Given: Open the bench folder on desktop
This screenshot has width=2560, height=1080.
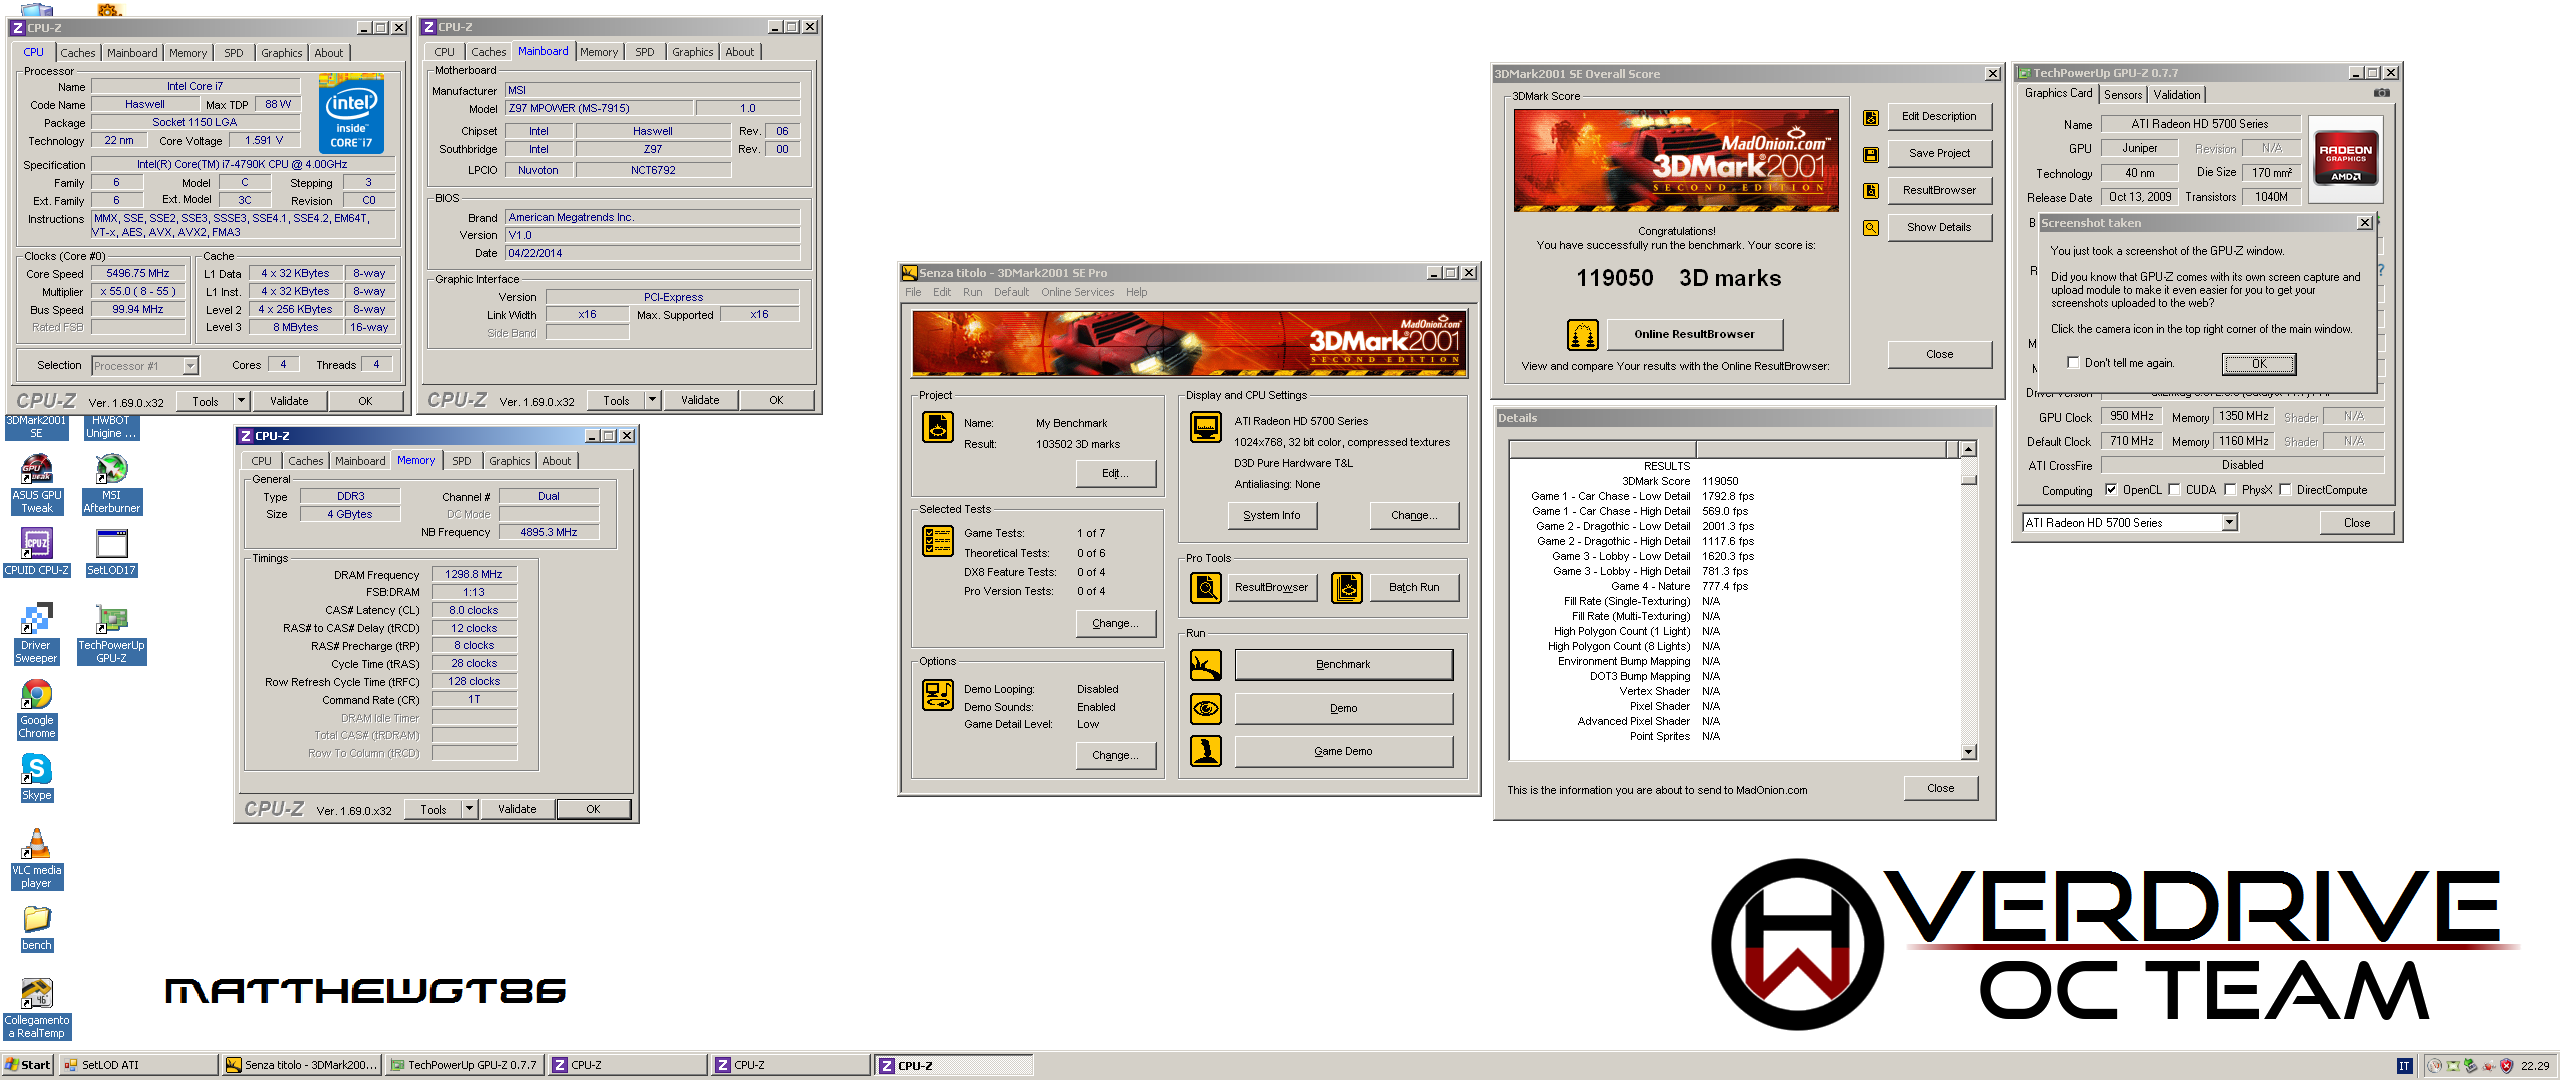Looking at the screenshot, I should click(37, 928).
